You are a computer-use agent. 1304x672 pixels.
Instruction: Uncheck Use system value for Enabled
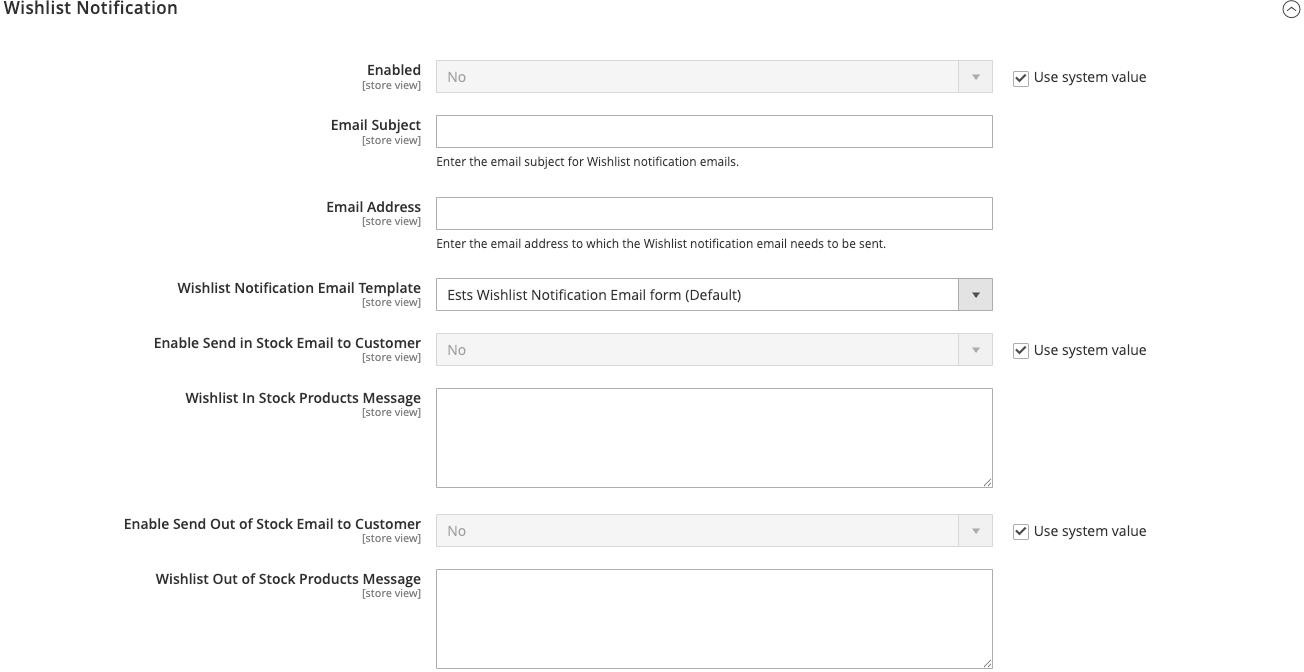click(1021, 78)
